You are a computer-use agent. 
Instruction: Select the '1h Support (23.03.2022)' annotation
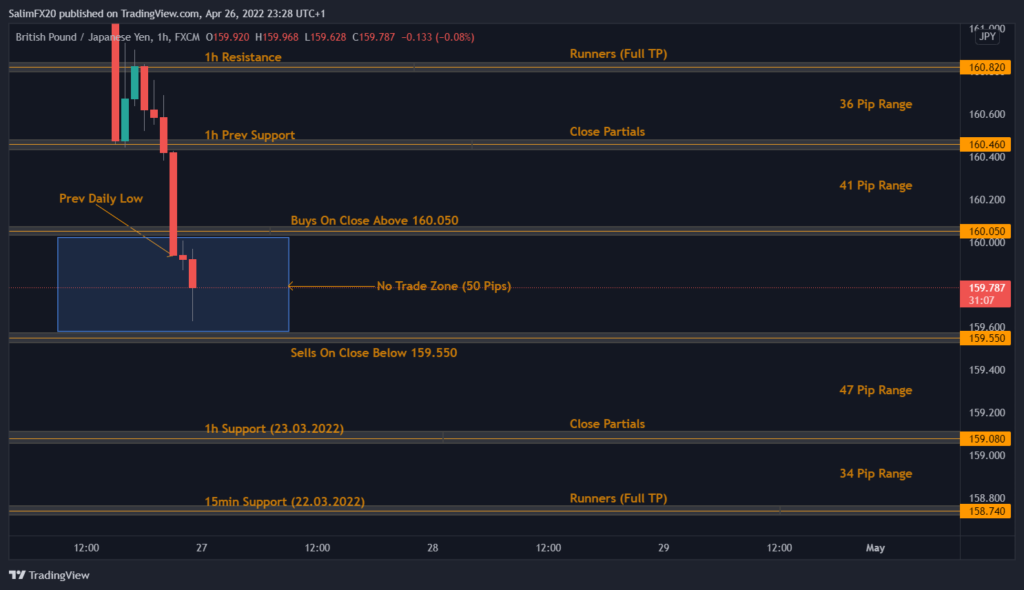[274, 429]
